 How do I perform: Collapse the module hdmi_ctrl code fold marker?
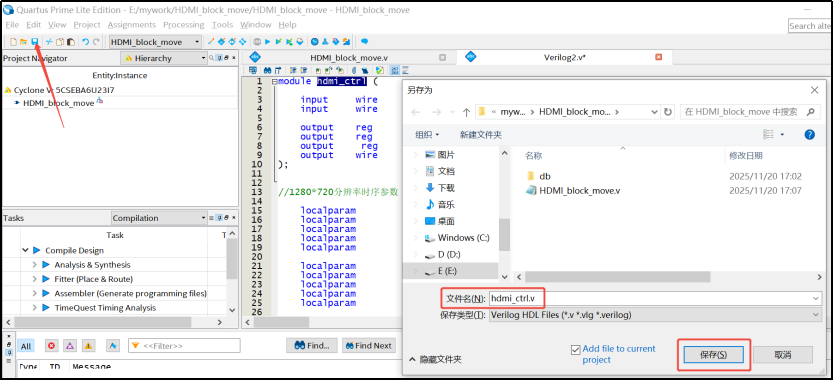(x=274, y=82)
